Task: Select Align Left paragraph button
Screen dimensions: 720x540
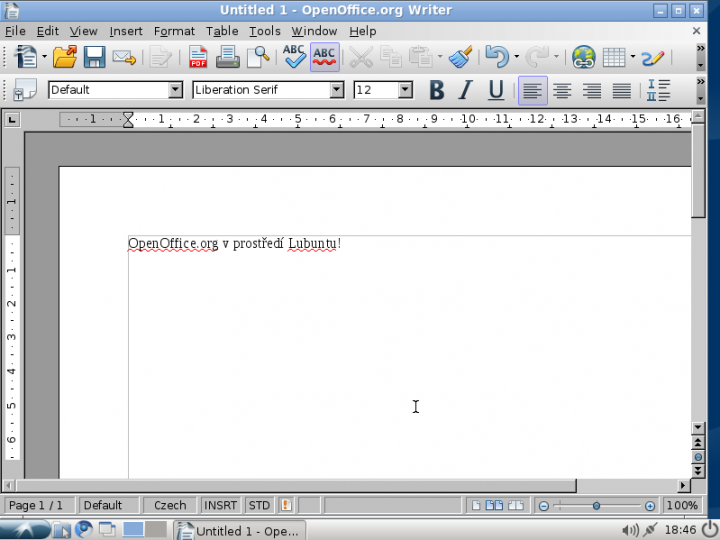Action: [x=533, y=90]
